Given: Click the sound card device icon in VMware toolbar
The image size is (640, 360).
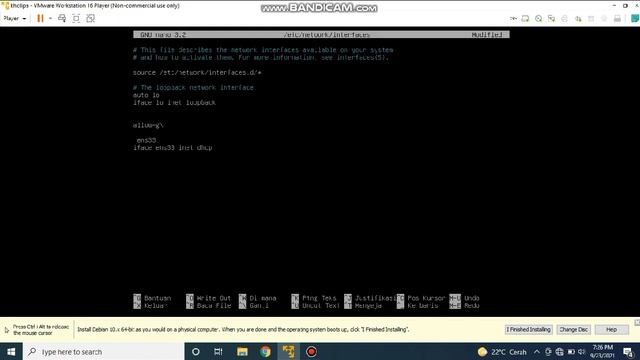Looking at the screenshot, I should click(578, 18).
